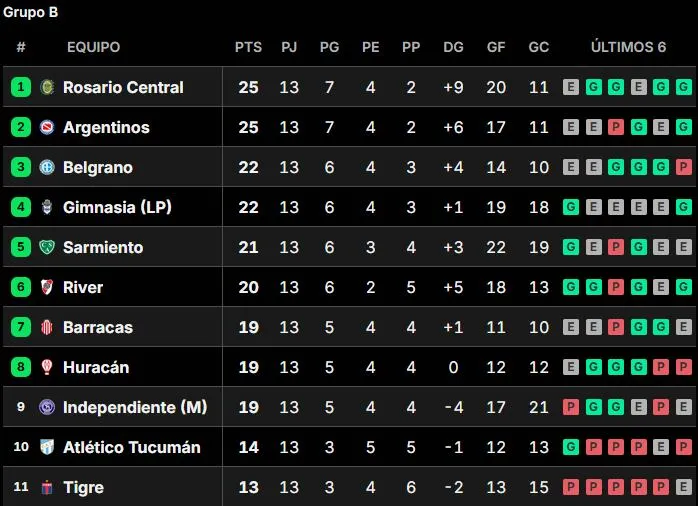698x506 pixels.
Task: Sort table by DG column header
Action: (x=453, y=47)
